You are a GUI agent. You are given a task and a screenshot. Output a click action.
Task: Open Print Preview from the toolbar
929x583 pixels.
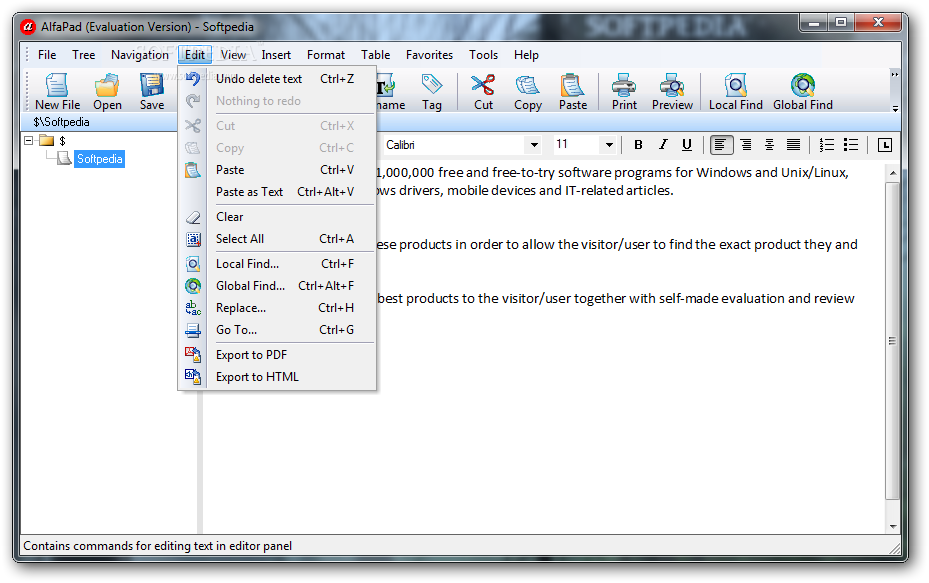pos(672,91)
